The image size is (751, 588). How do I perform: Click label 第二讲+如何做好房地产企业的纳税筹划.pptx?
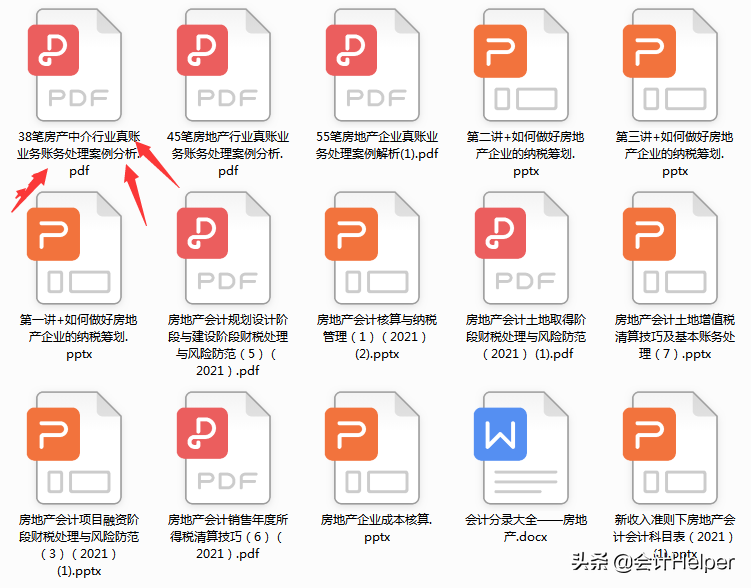pyautogui.click(x=526, y=154)
